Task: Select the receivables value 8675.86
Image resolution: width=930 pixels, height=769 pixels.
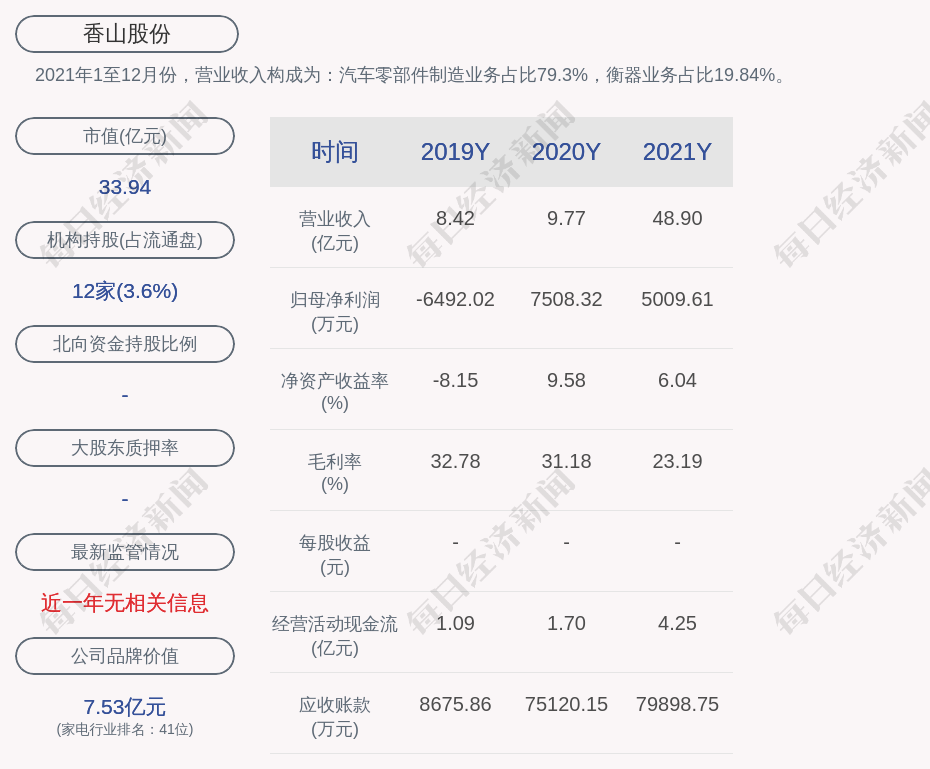Action: pyautogui.click(x=455, y=704)
